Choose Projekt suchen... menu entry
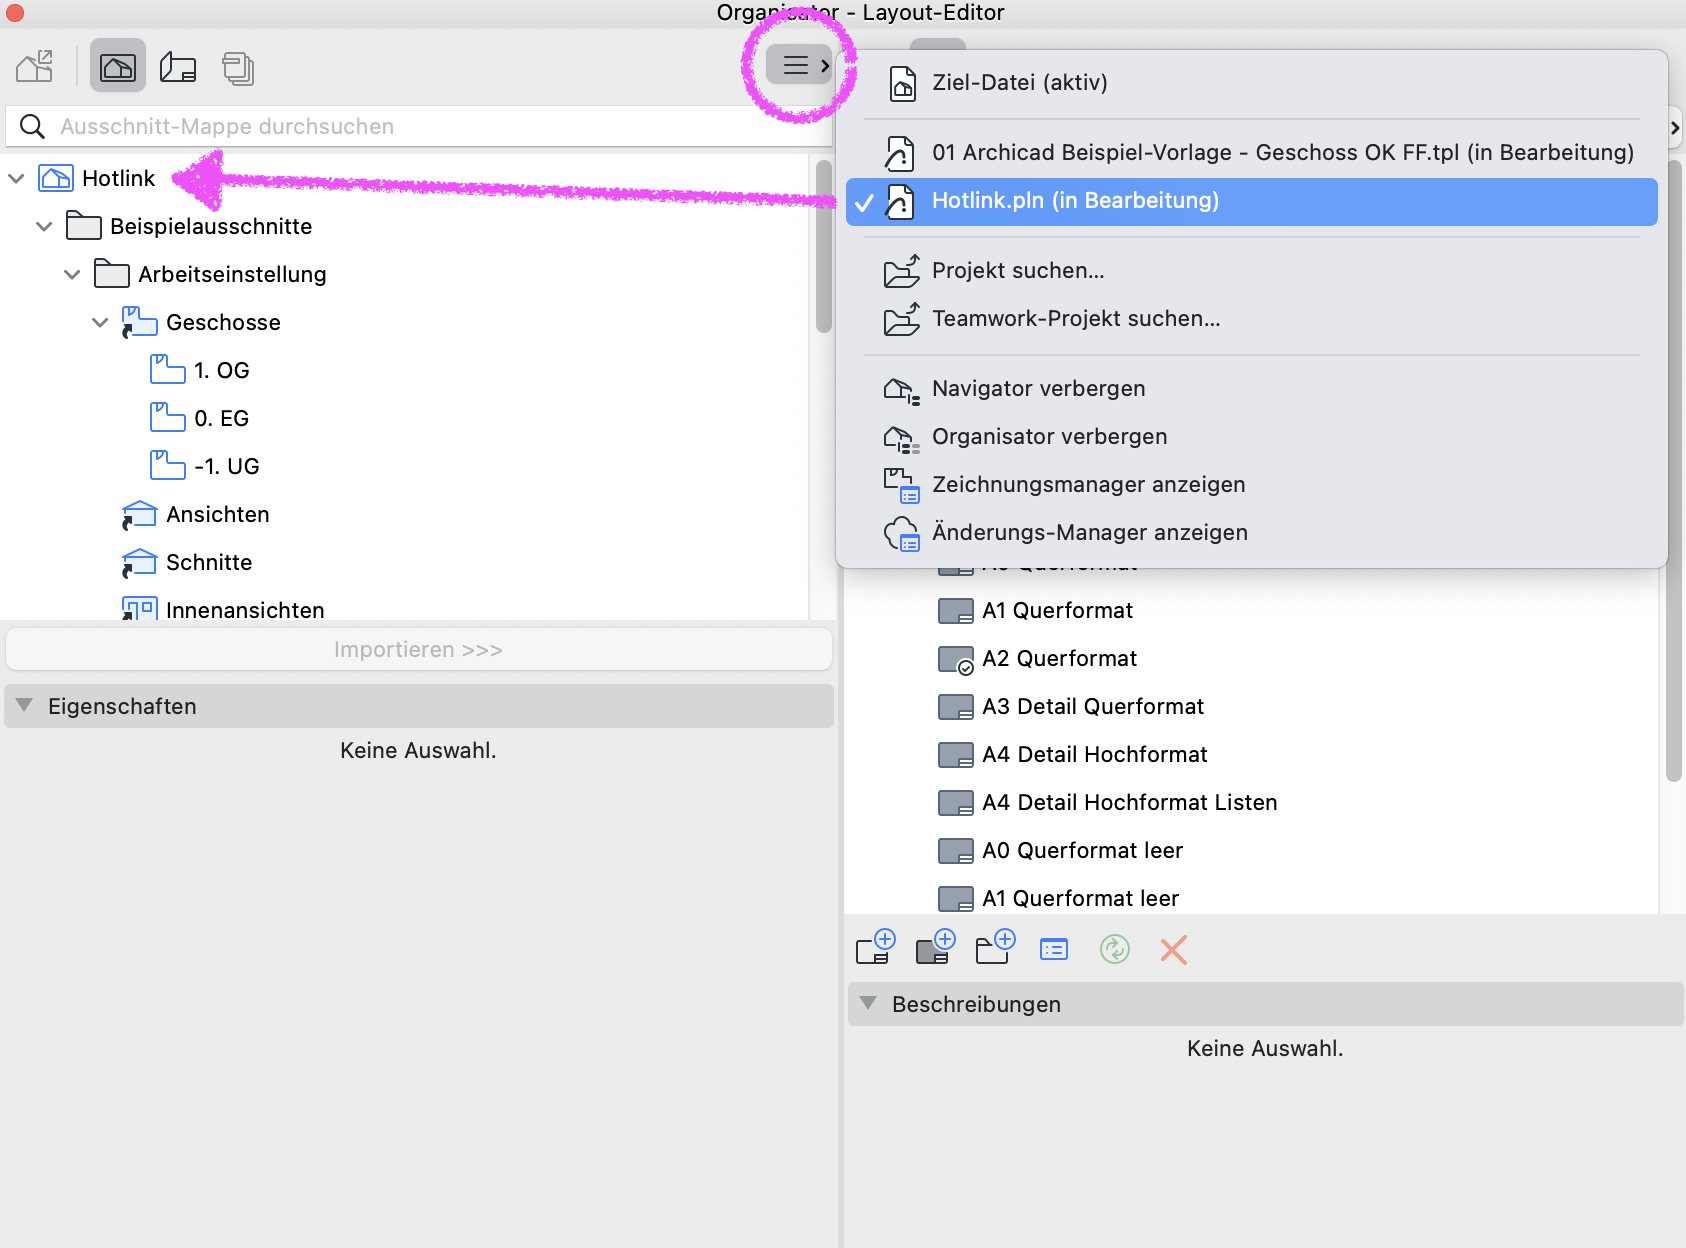 click(x=1252, y=271)
